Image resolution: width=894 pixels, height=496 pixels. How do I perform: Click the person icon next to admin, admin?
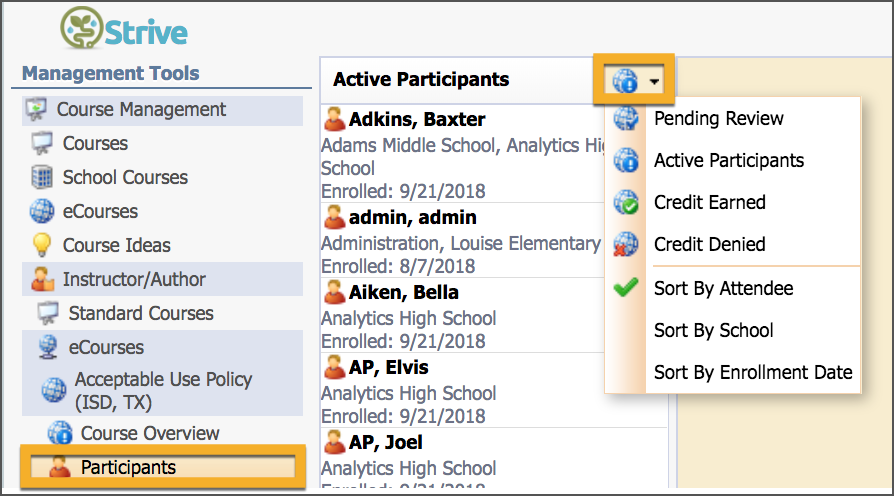[334, 217]
